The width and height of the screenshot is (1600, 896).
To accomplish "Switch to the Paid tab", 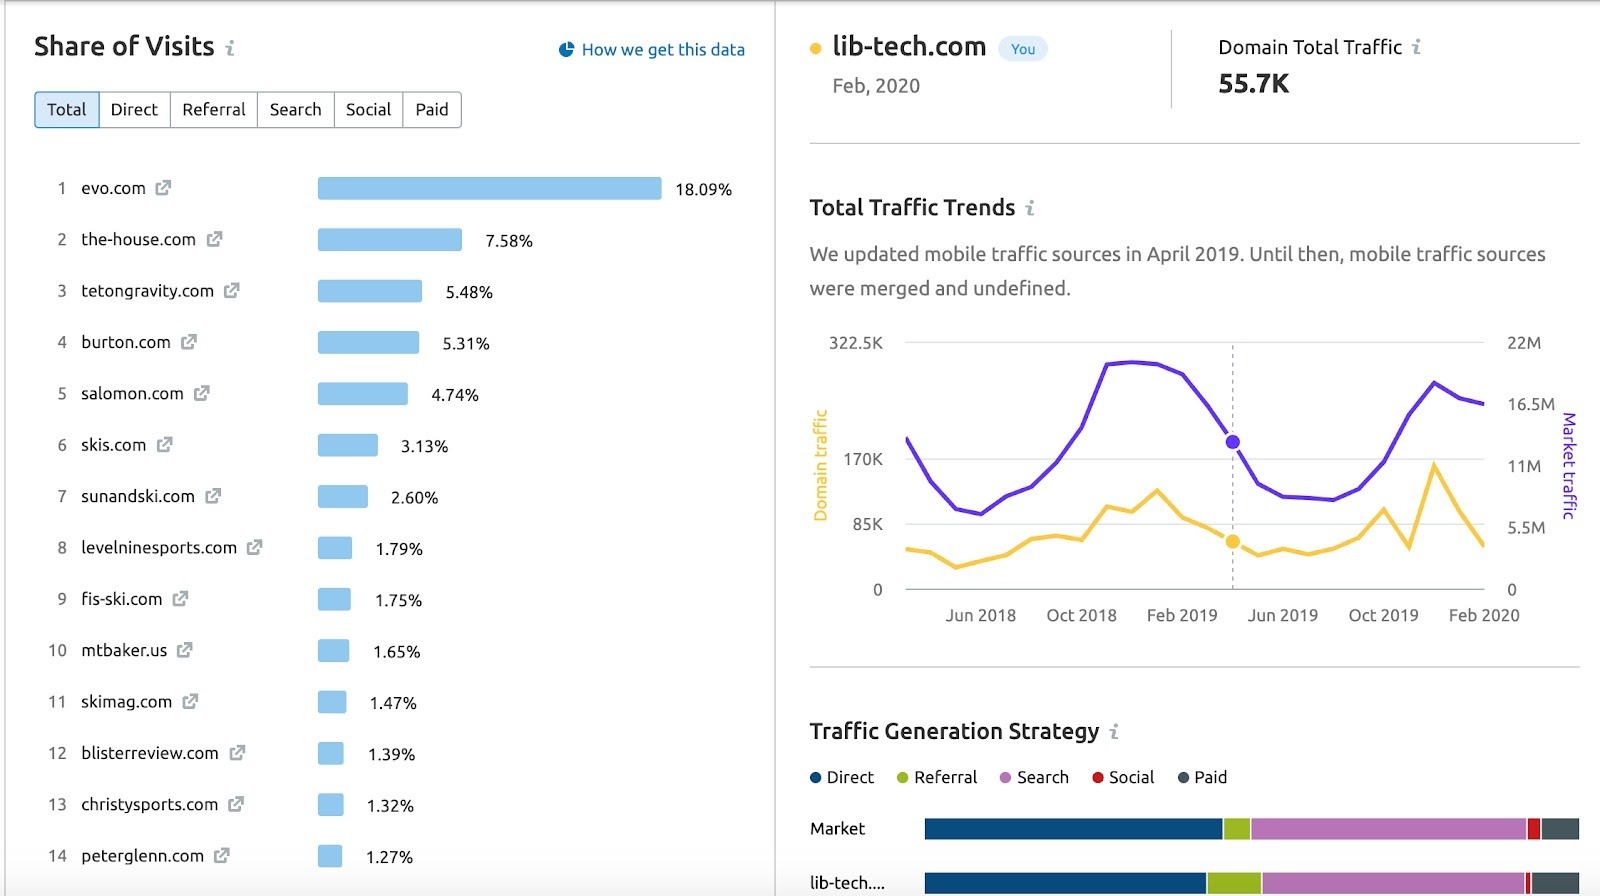I will coord(432,110).
